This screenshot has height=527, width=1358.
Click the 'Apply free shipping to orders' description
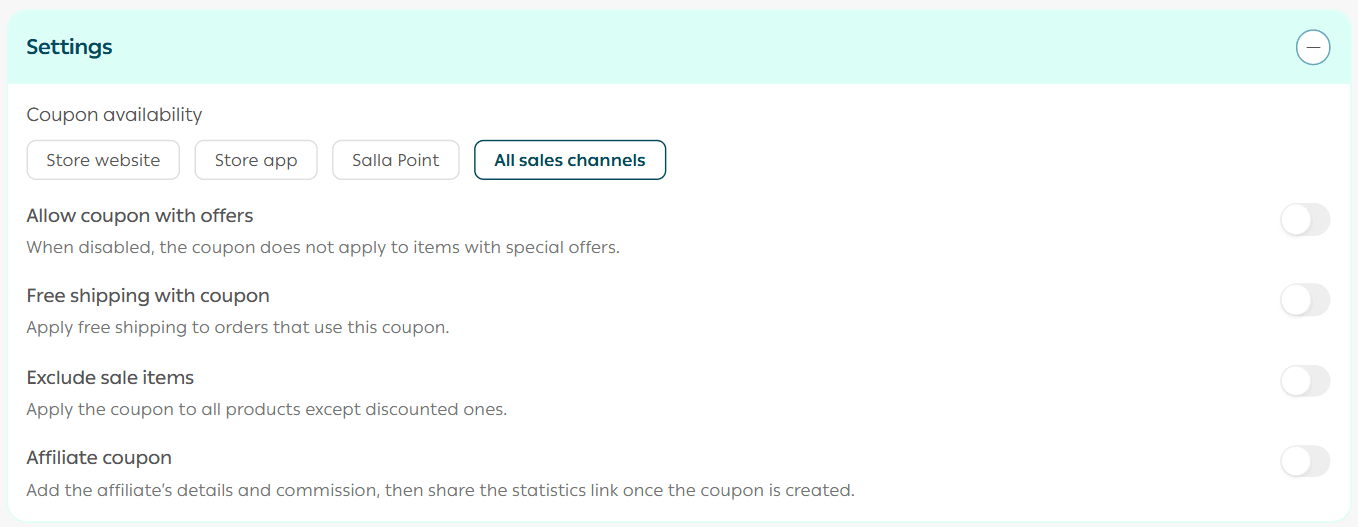click(237, 328)
